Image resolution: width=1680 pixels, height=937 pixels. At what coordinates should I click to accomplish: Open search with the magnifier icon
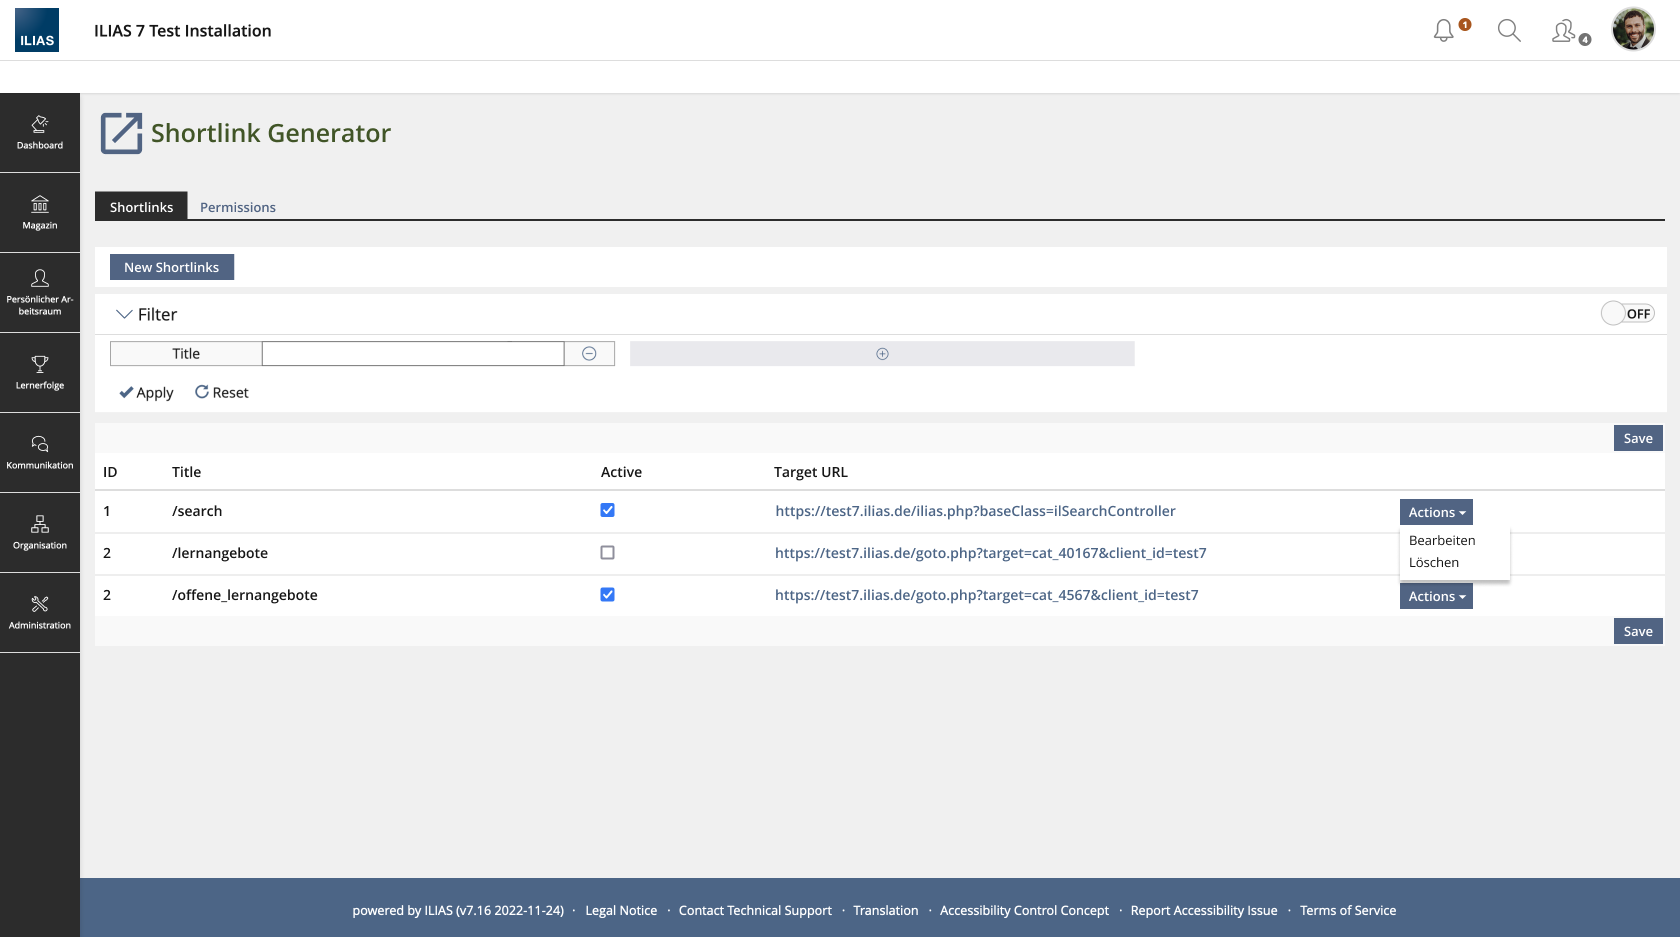1508,31
